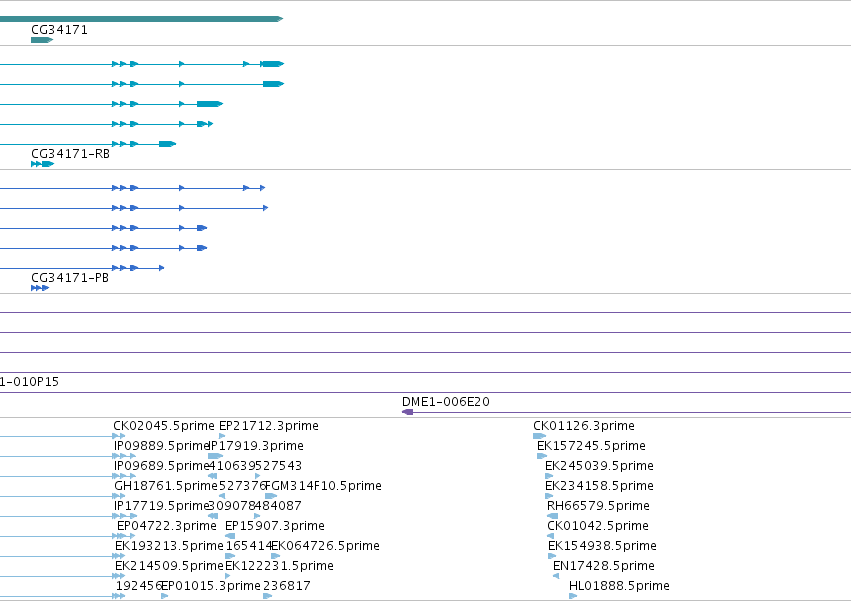Click the 309078 feature label
This screenshot has height=601, width=851.
[231, 506]
